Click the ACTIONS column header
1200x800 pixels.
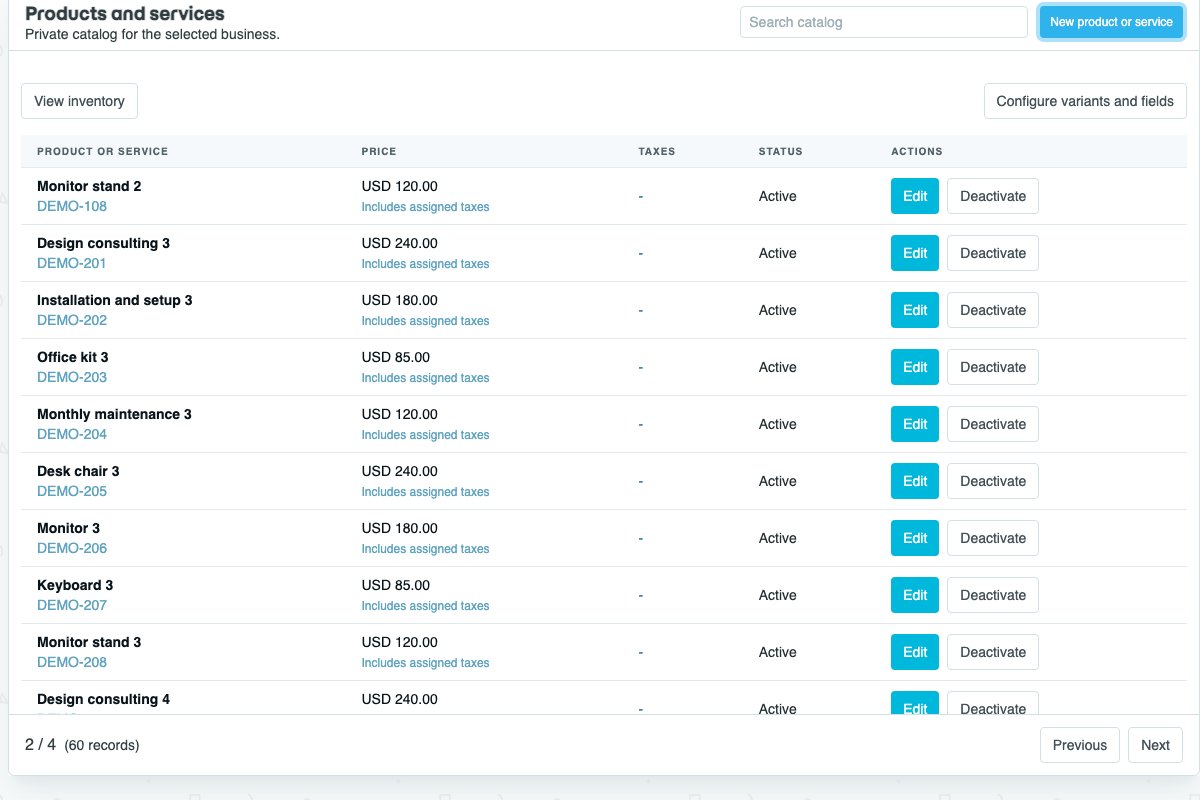917,152
